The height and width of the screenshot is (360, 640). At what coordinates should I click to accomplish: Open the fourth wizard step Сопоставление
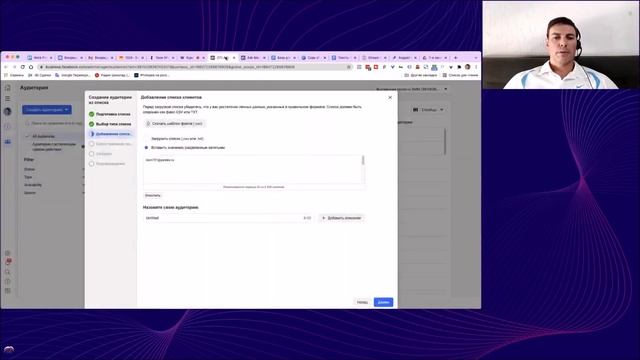click(110, 144)
